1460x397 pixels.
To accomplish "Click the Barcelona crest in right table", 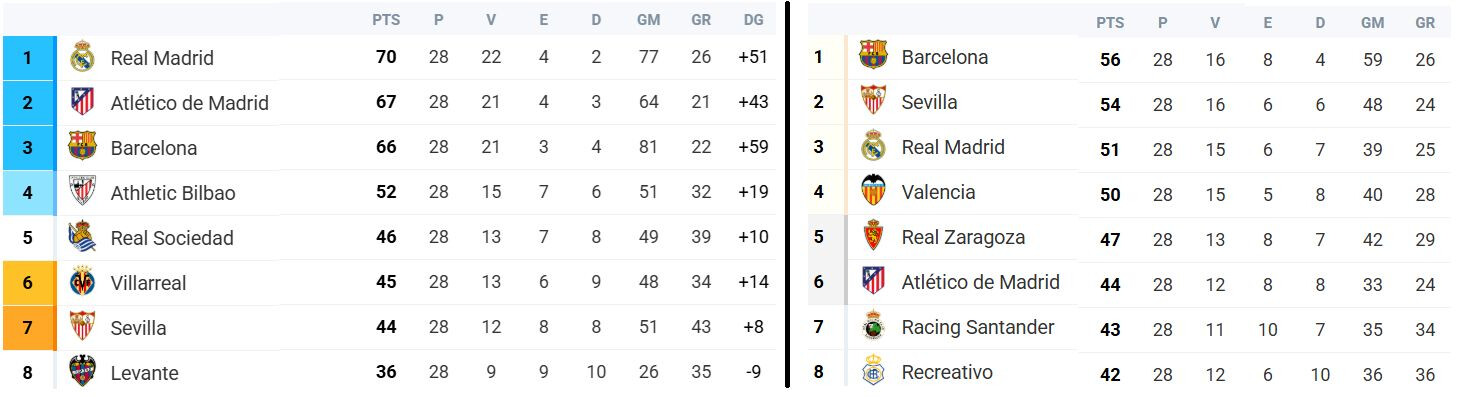I will point(874,57).
